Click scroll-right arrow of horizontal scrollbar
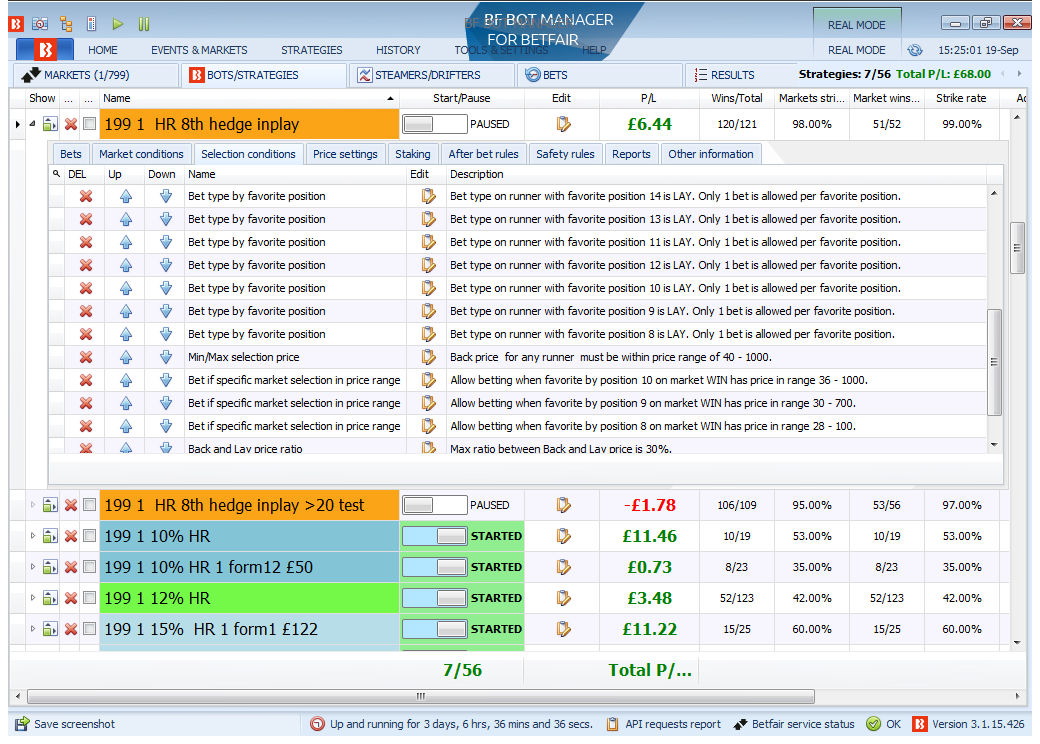The height and width of the screenshot is (744, 1040). click(x=1017, y=696)
